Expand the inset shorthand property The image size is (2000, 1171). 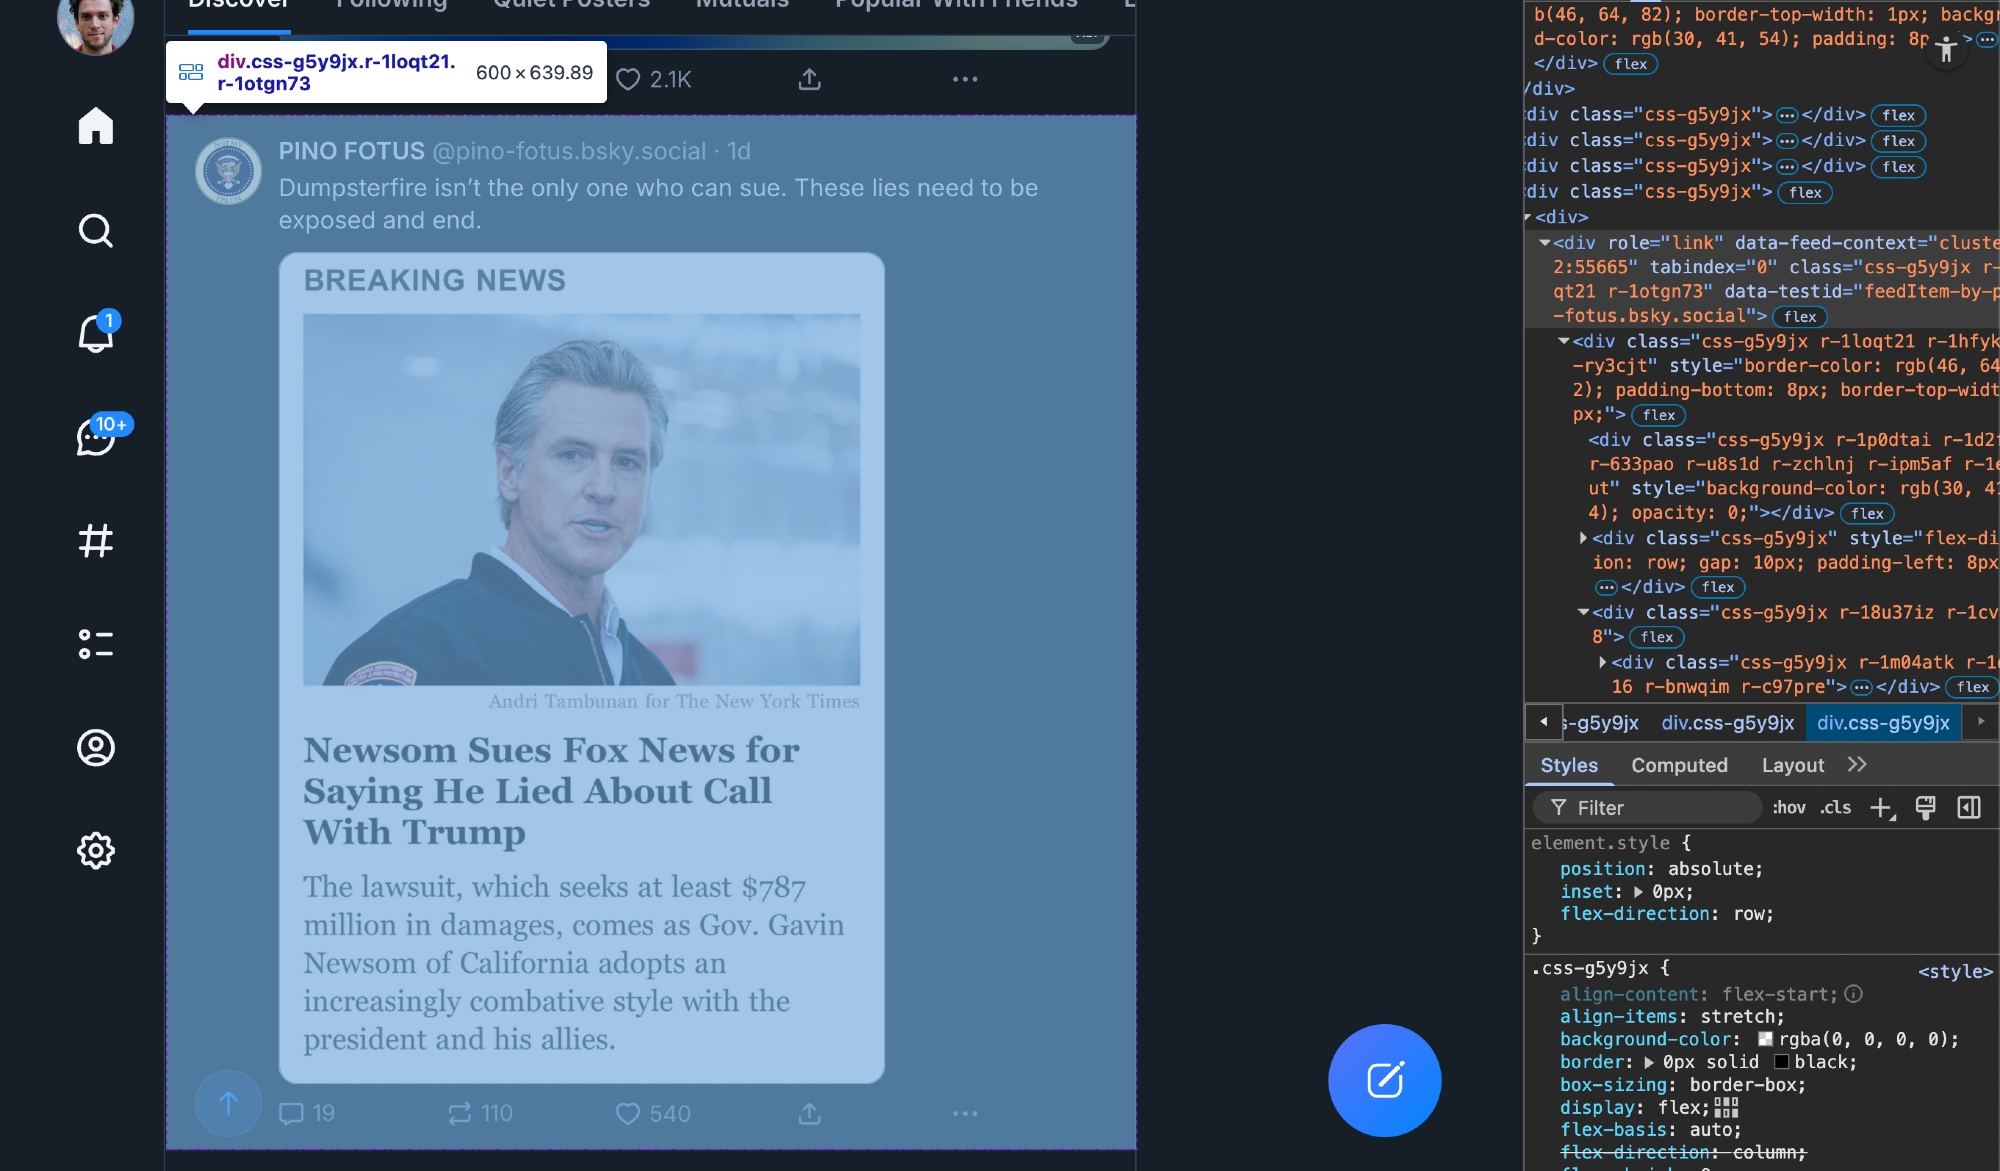click(x=1638, y=892)
